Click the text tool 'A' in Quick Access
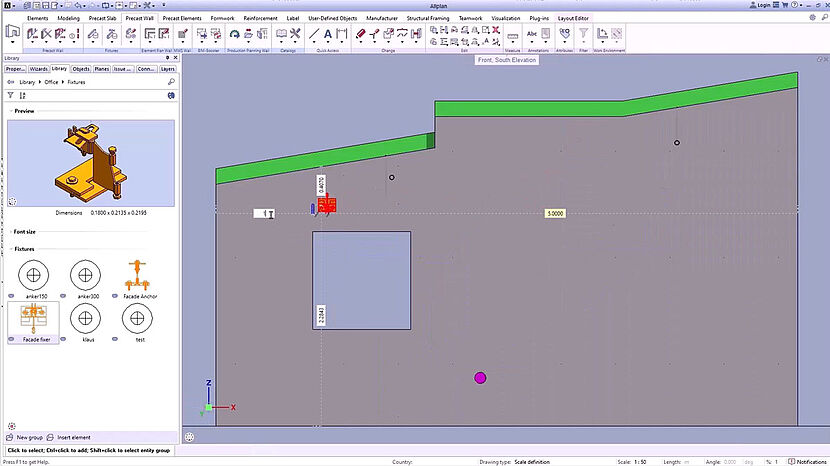Viewport: 830px width, 466px height. [x=328, y=34]
